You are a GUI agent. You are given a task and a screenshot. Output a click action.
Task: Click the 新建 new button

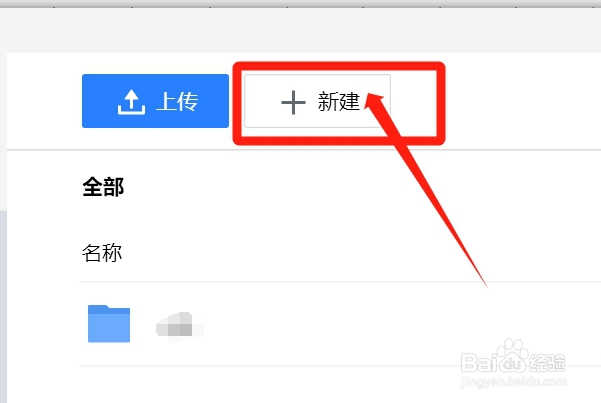(x=317, y=101)
